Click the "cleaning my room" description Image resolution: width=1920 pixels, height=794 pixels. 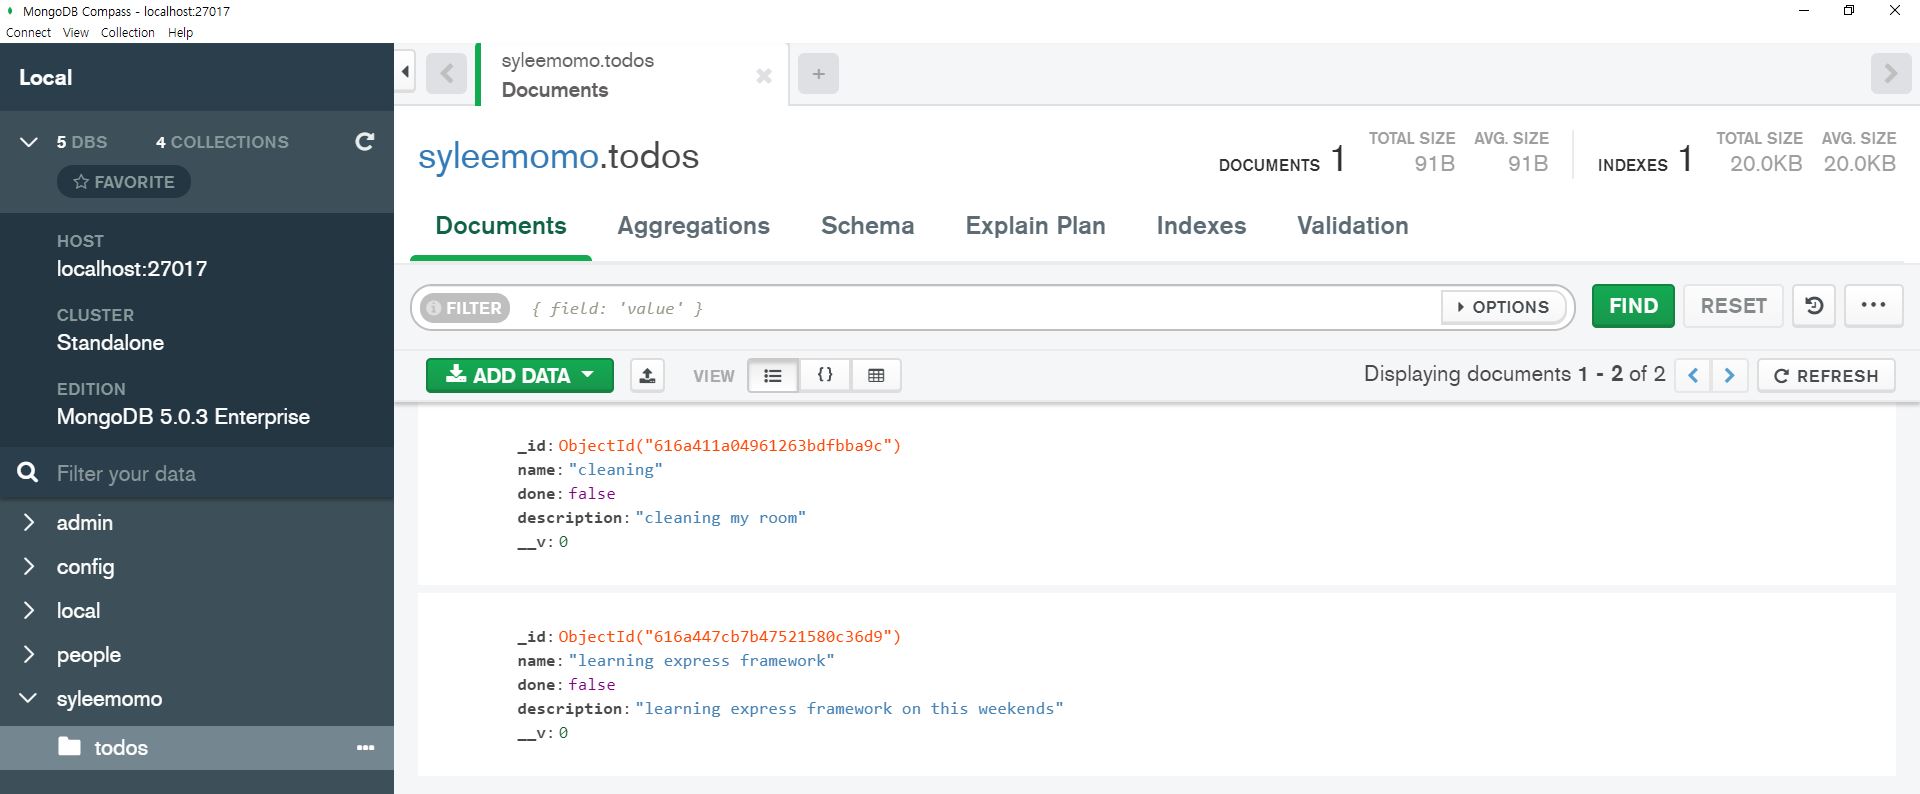[x=720, y=517]
